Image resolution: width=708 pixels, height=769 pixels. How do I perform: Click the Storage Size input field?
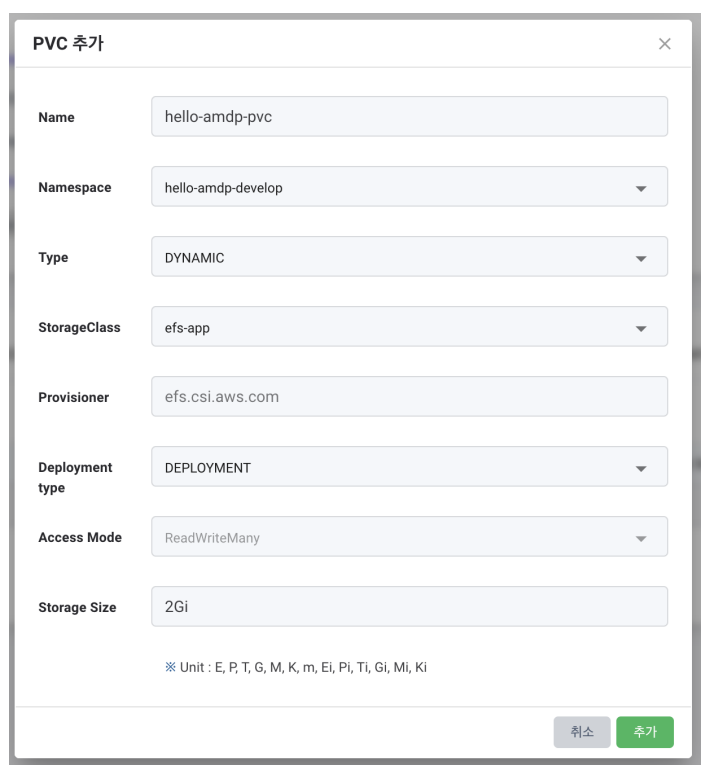click(x=409, y=607)
